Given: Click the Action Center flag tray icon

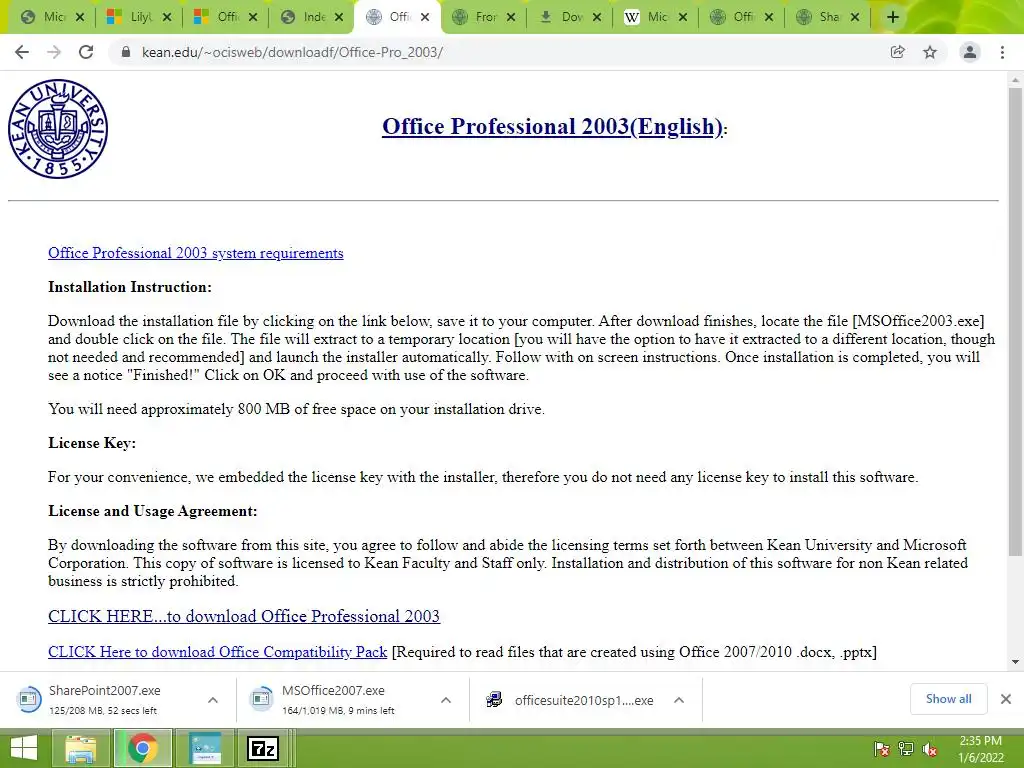Looking at the screenshot, I should tap(882, 749).
